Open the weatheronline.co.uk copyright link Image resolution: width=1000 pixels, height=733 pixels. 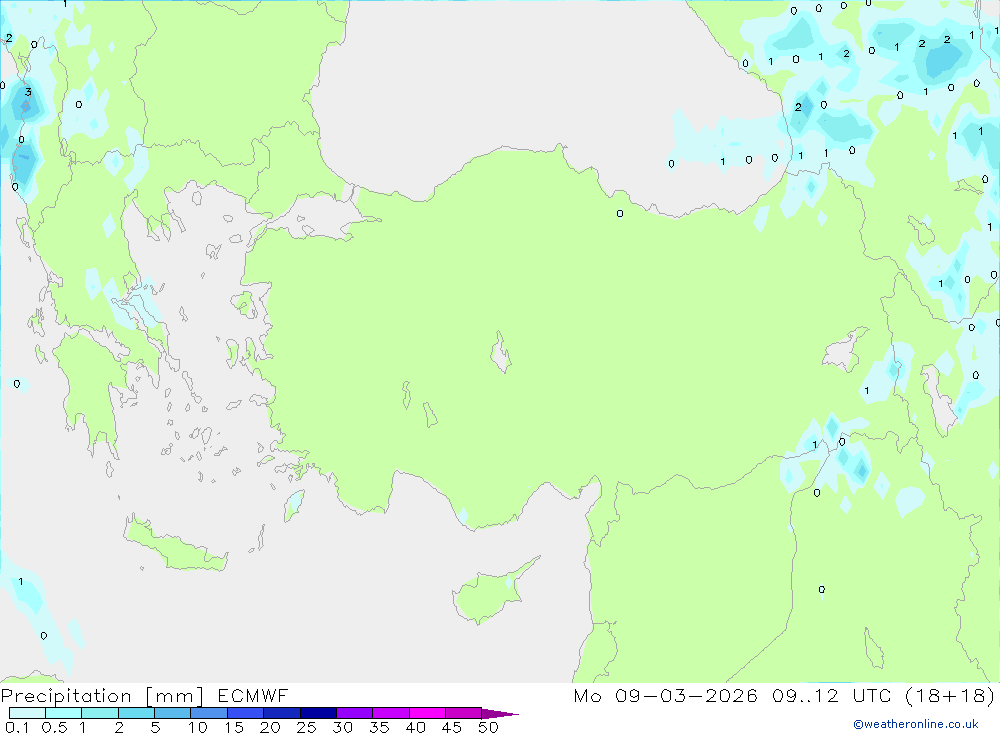point(916,724)
